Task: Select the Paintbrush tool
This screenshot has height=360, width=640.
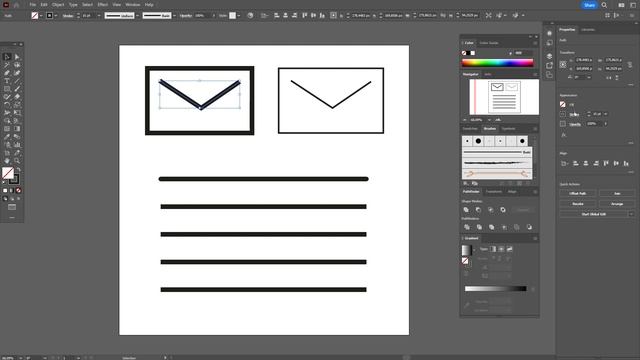Action: click(x=17, y=89)
